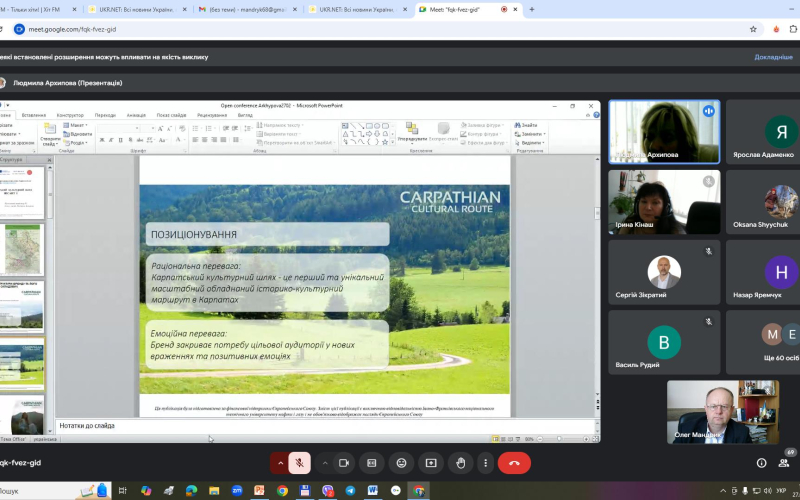Follow the Докладніше link in the banner

(x=773, y=57)
